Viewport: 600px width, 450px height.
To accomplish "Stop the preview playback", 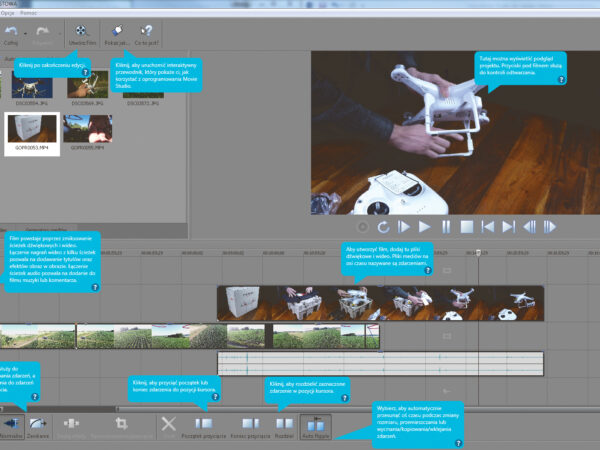I will click(467, 227).
